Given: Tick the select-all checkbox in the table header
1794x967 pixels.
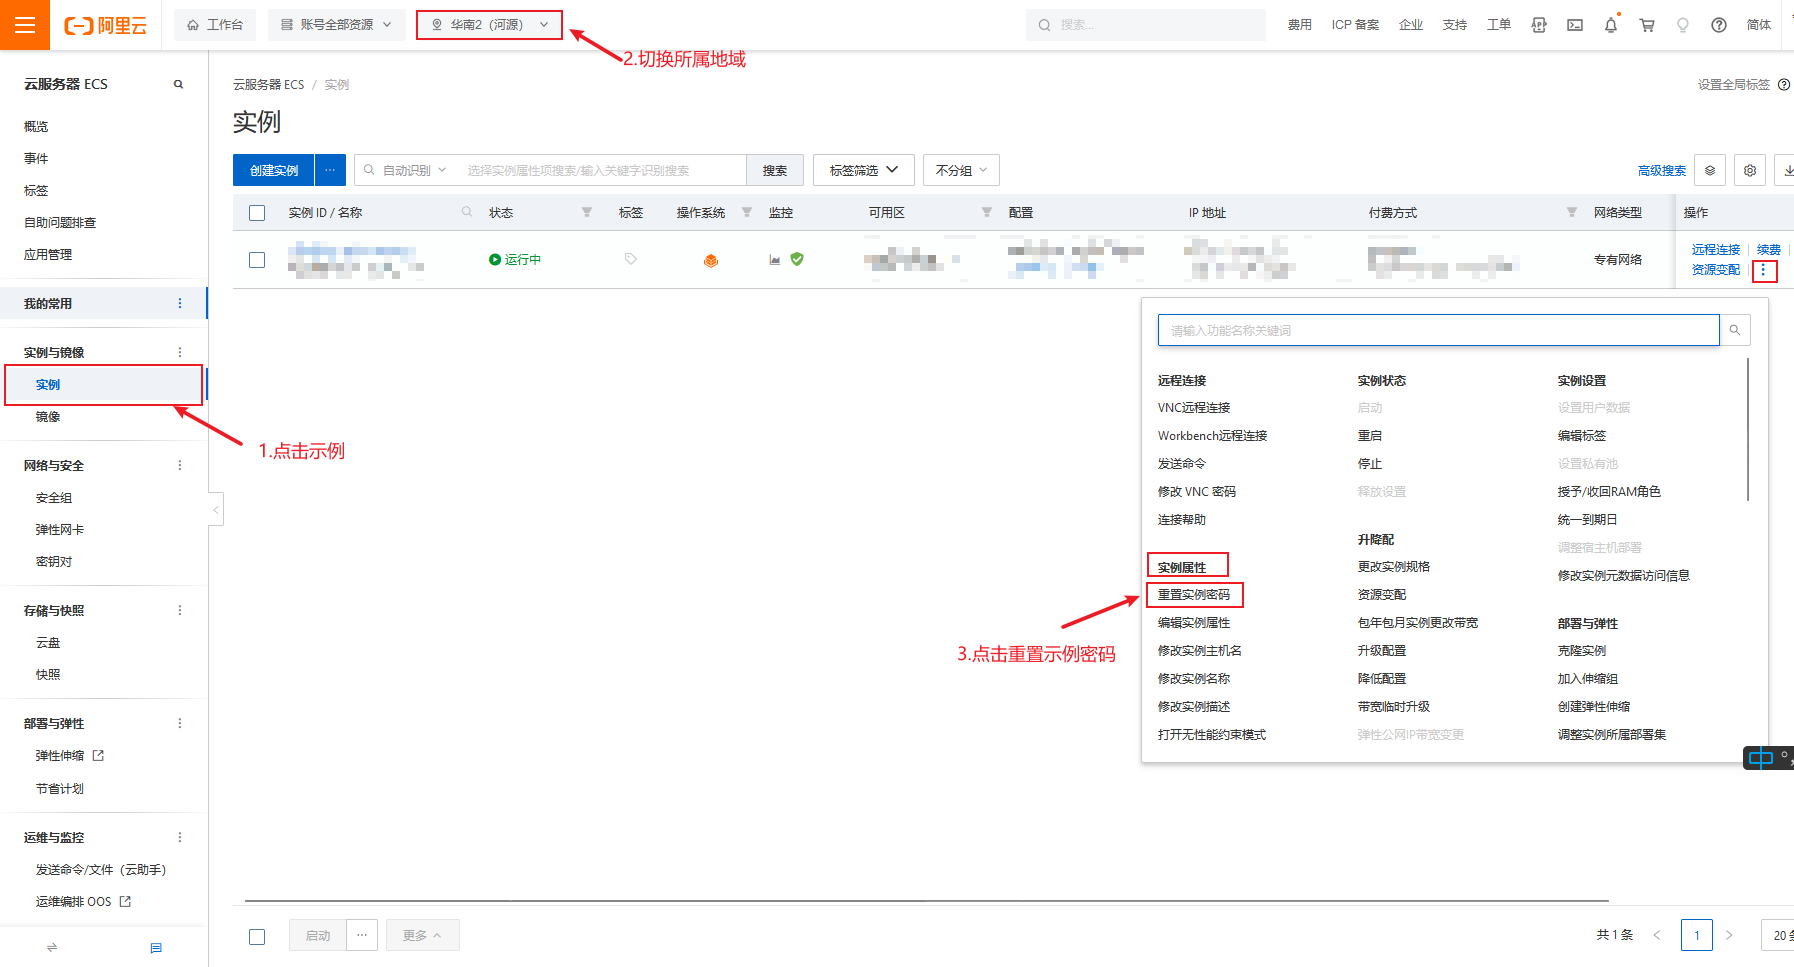Looking at the screenshot, I should tap(257, 213).
